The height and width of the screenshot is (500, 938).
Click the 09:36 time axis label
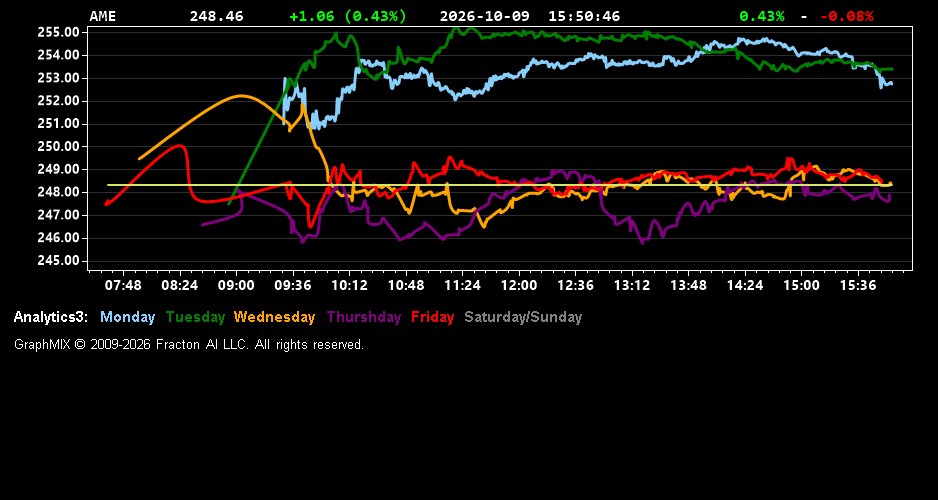pyautogui.click(x=293, y=285)
